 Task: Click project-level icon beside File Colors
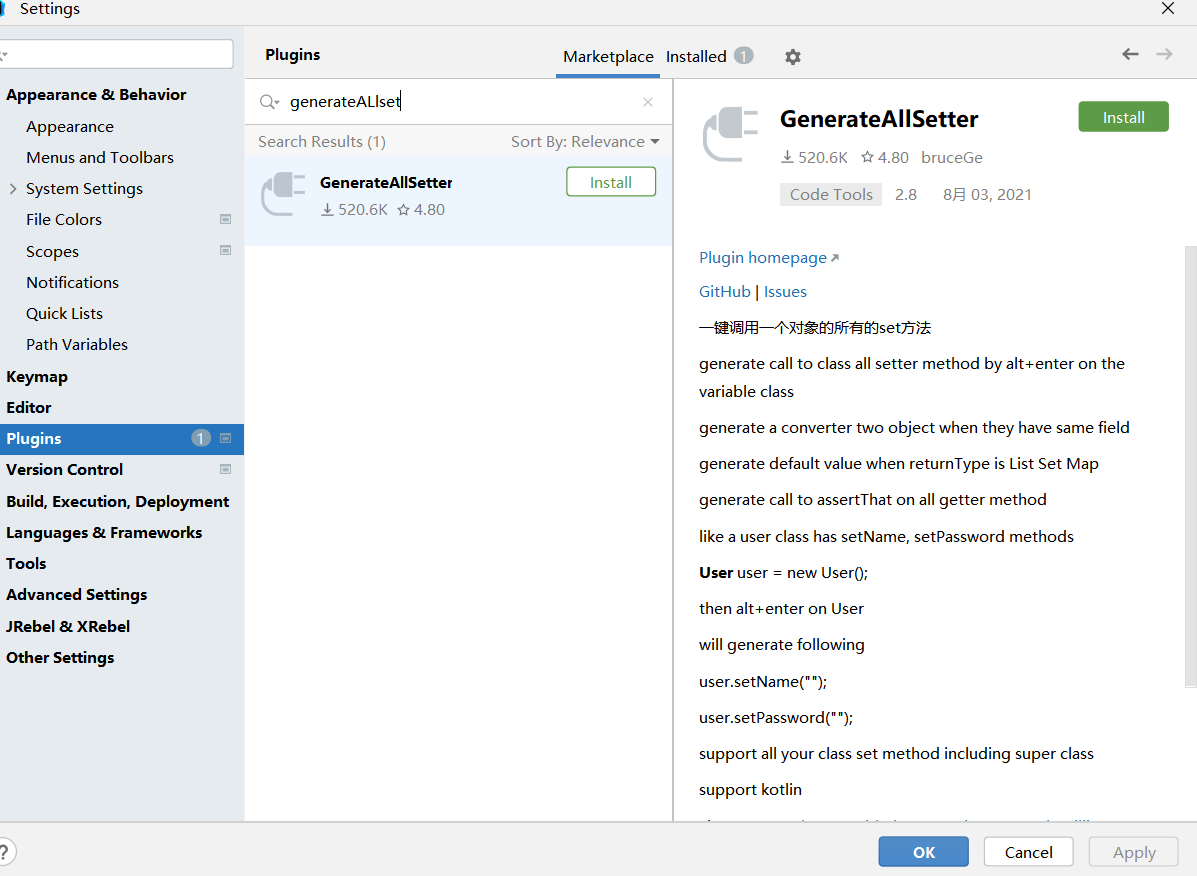[x=225, y=219]
